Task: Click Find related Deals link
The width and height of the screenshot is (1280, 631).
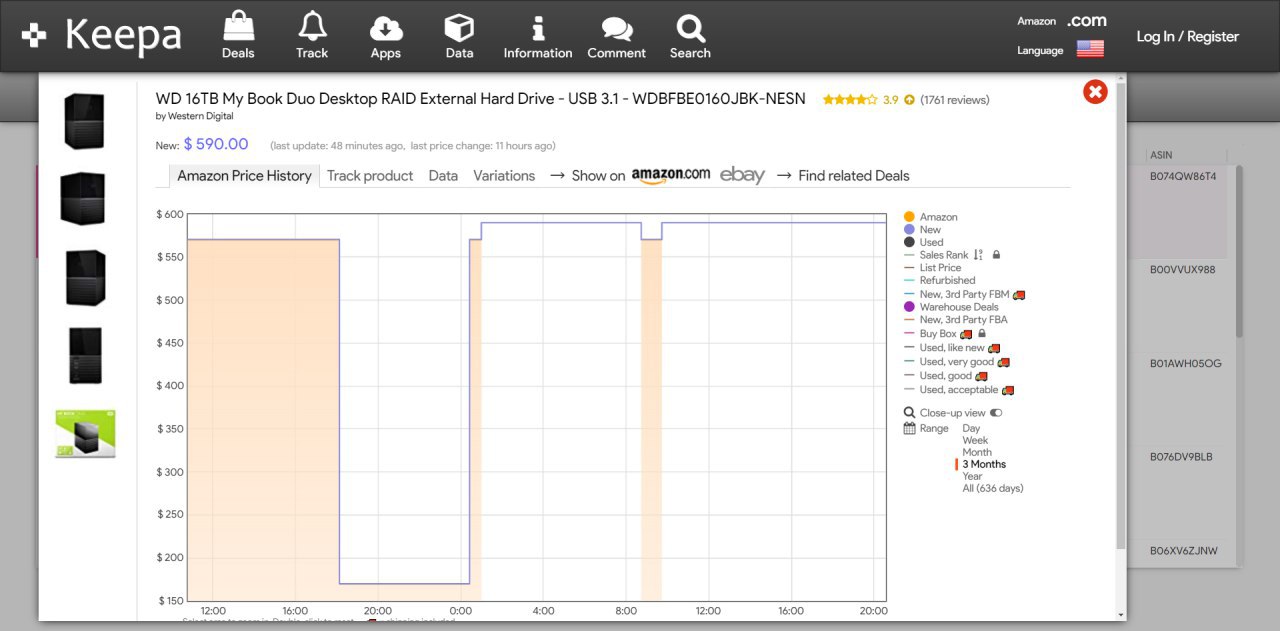Action: pyautogui.click(x=854, y=176)
